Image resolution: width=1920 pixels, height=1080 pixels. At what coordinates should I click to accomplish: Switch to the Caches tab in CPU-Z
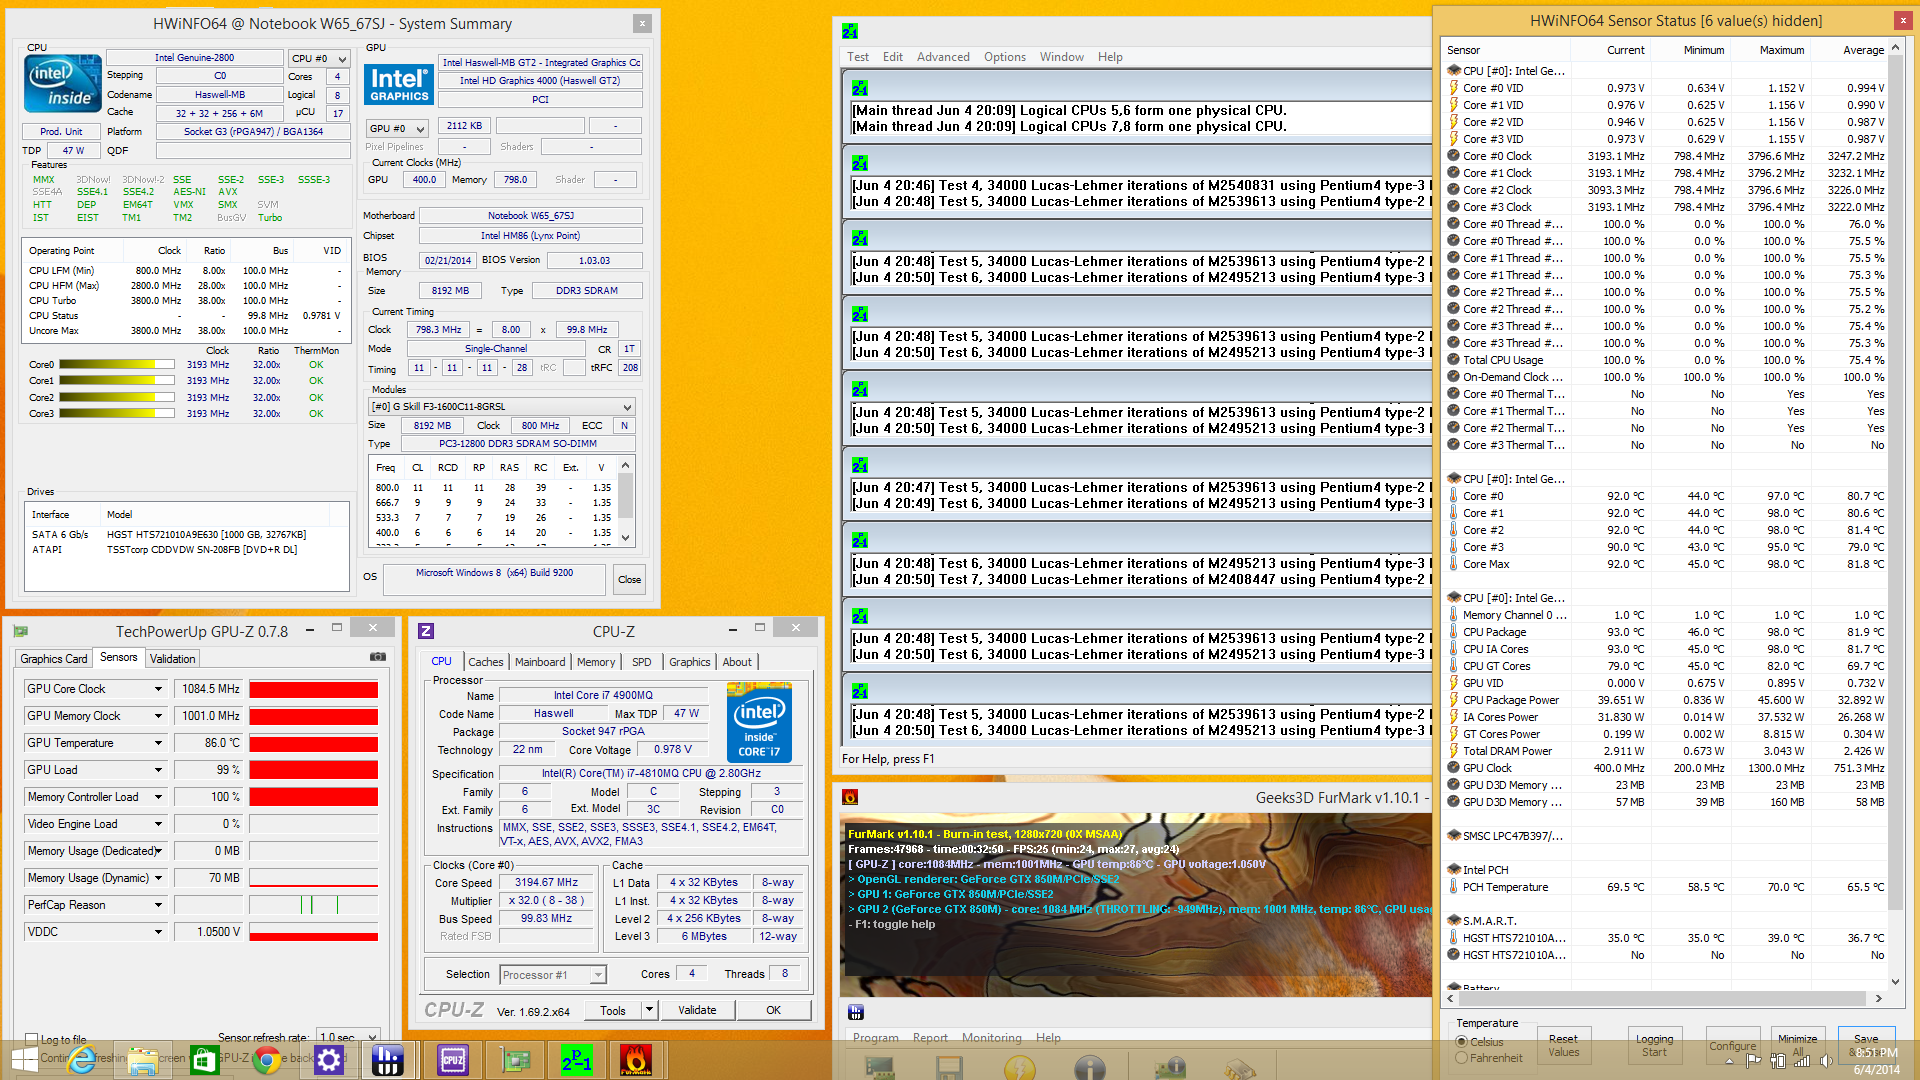[486, 662]
